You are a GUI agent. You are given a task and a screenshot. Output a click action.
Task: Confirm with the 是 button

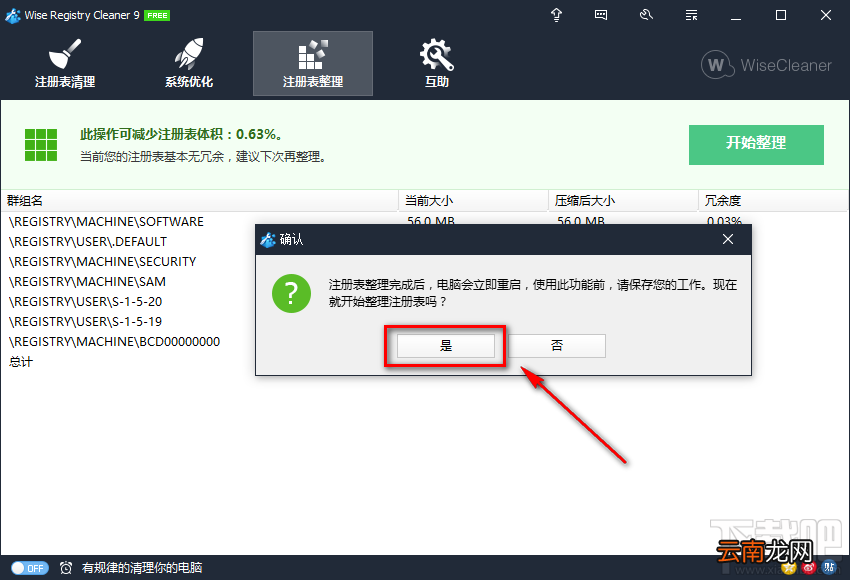[x=446, y=346]
